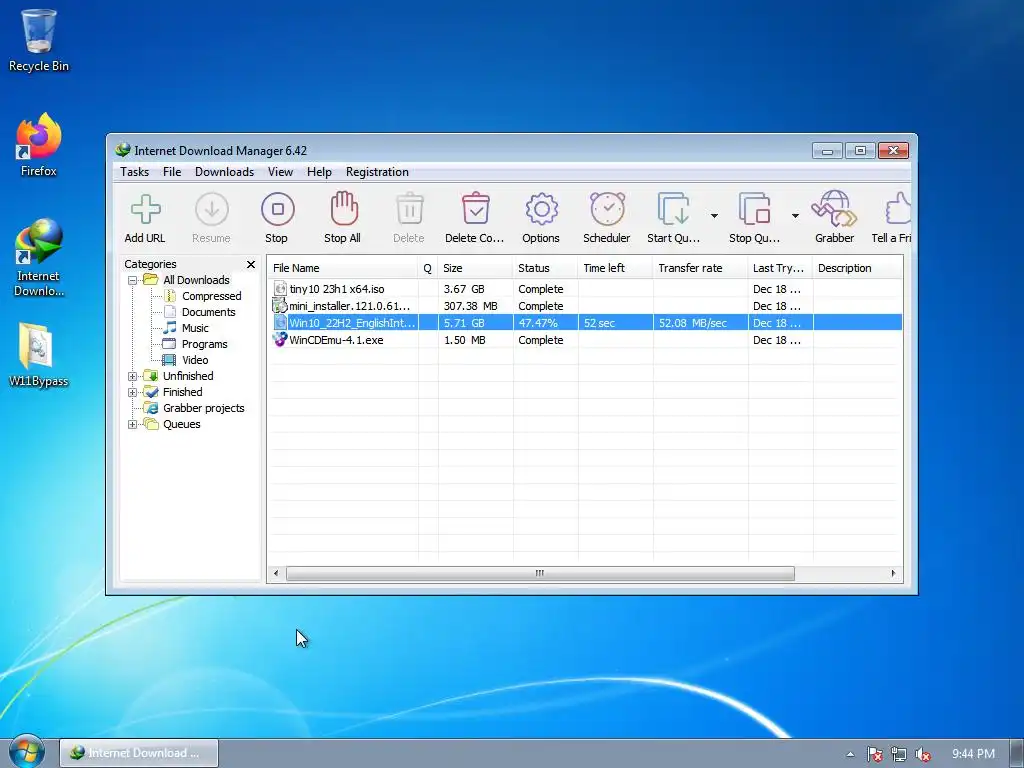This screenshot has width=1024, height=768.
Task: Select All Downloads folder in tree
Action: [196, 280]
